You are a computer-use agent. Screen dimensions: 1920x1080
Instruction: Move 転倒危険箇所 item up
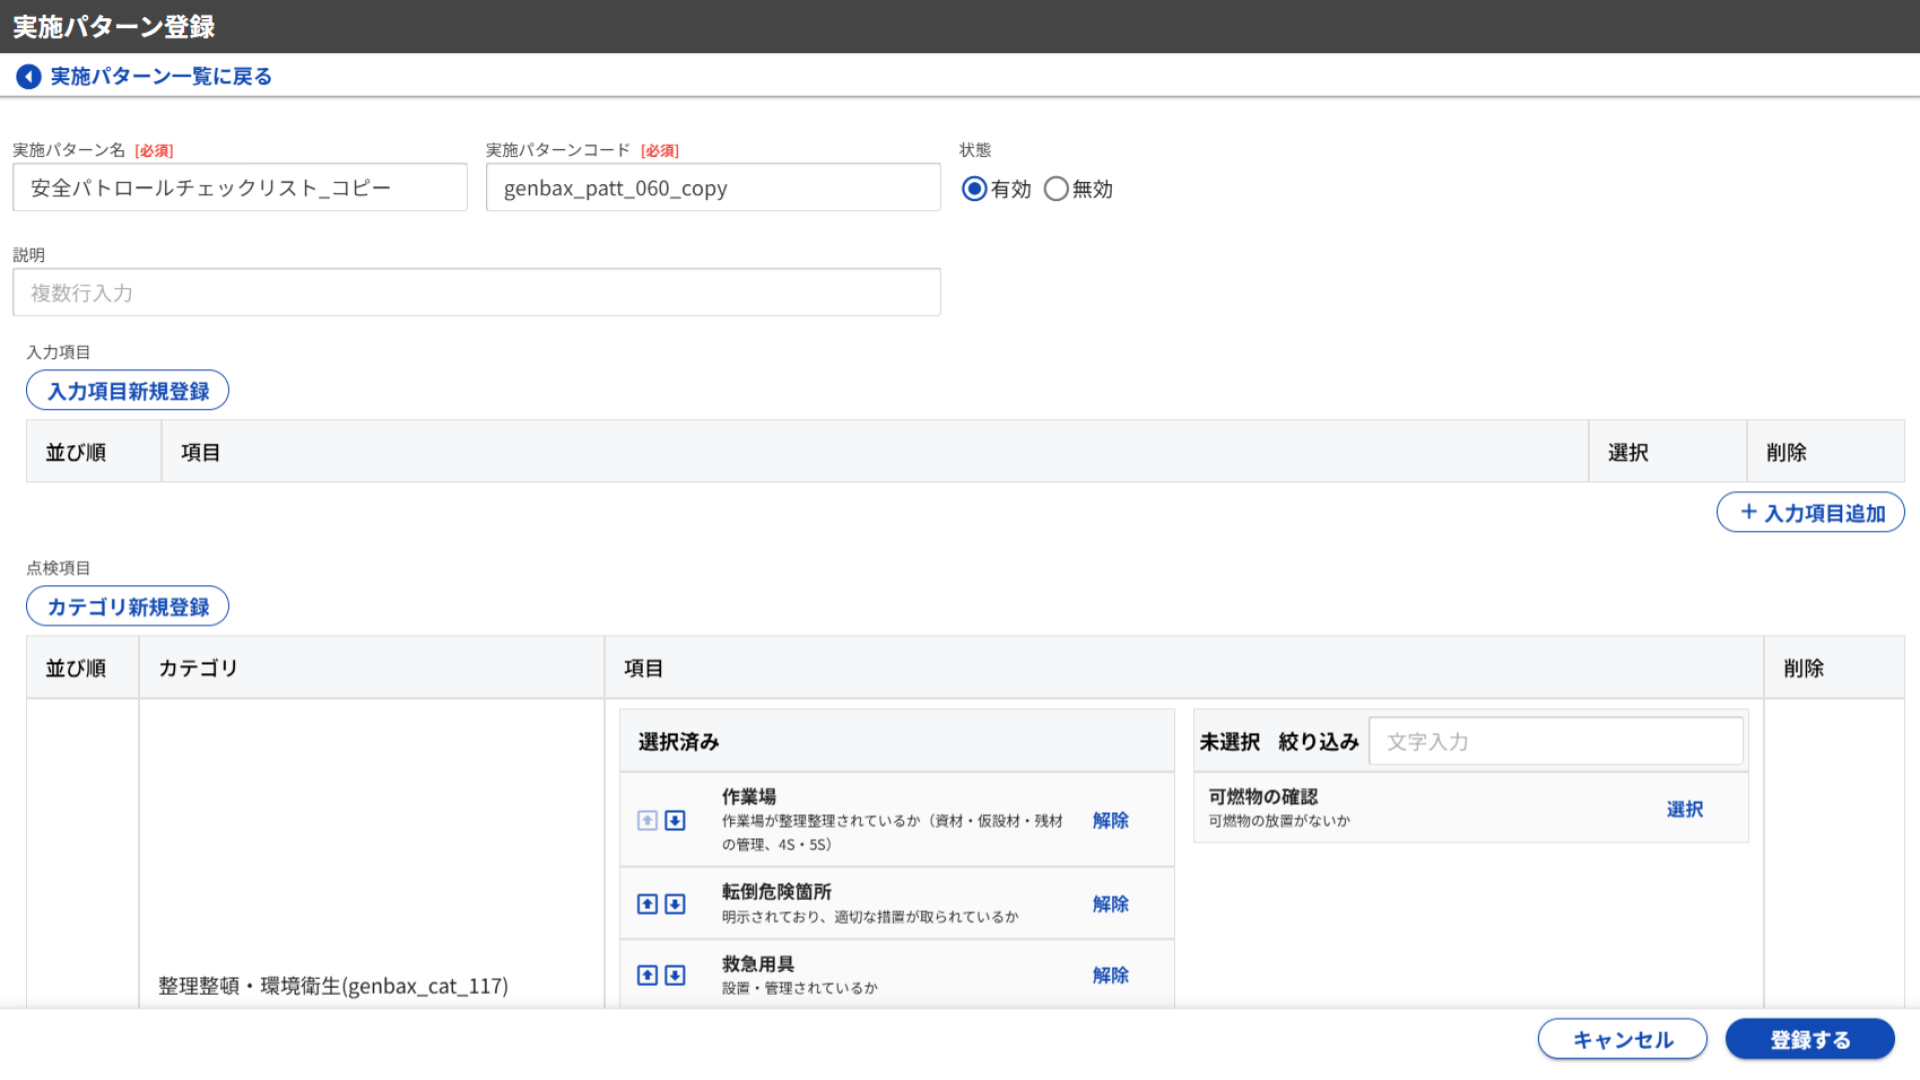647,904
